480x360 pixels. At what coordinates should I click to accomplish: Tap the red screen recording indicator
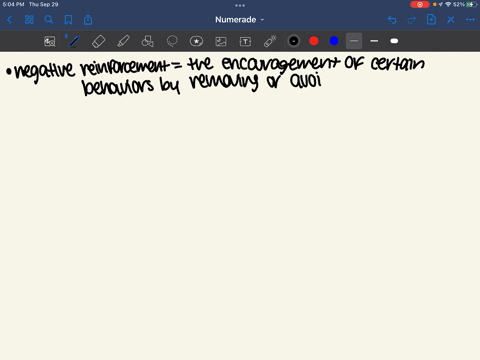click(x=420, y=4)
